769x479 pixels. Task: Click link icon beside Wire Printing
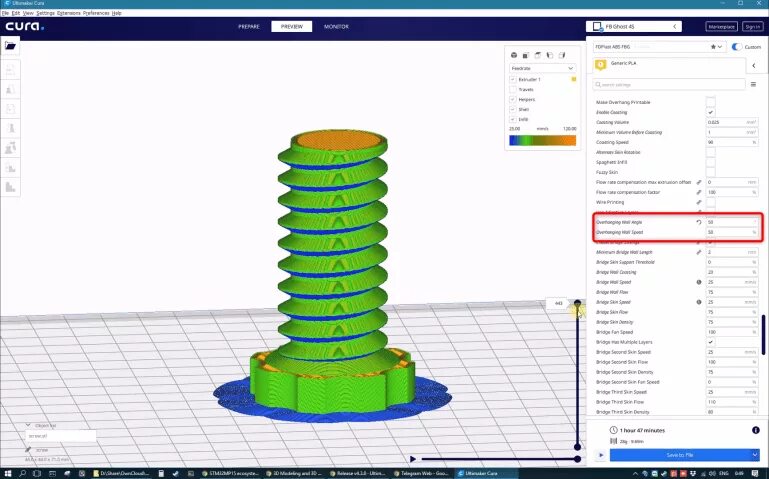point(698,202)
